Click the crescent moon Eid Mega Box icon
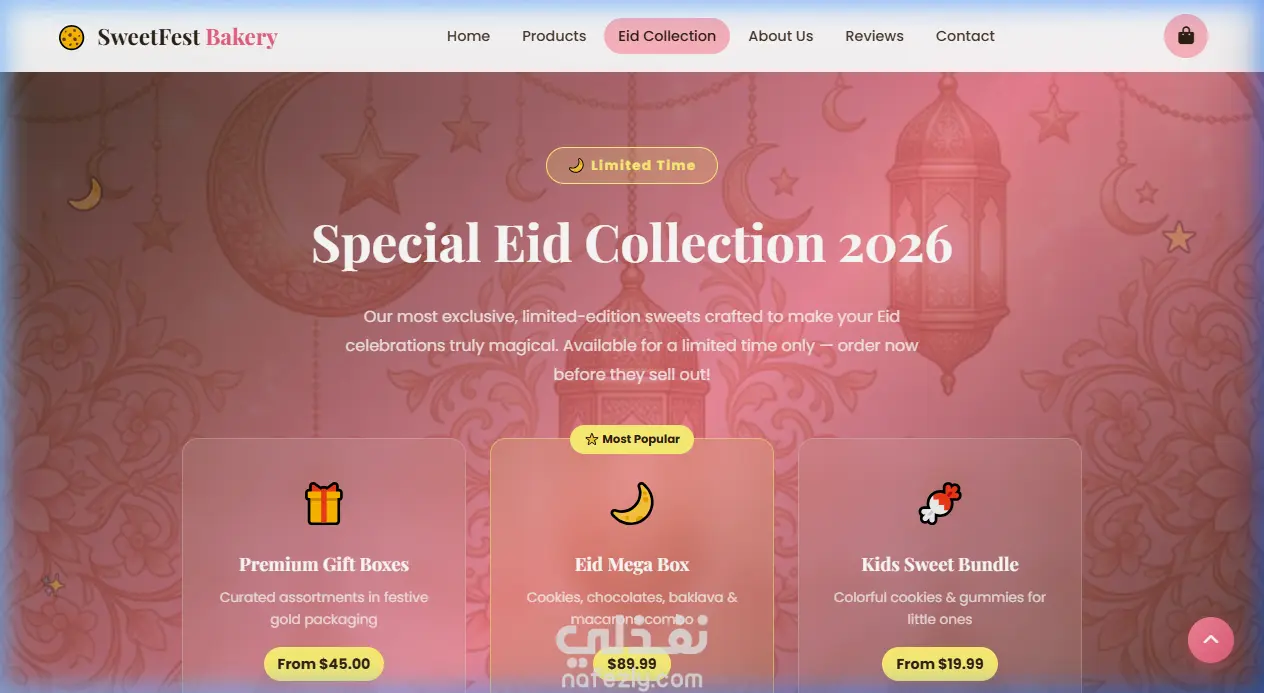This screenshot has width=1264, height=693. click(x=632, y=504)
